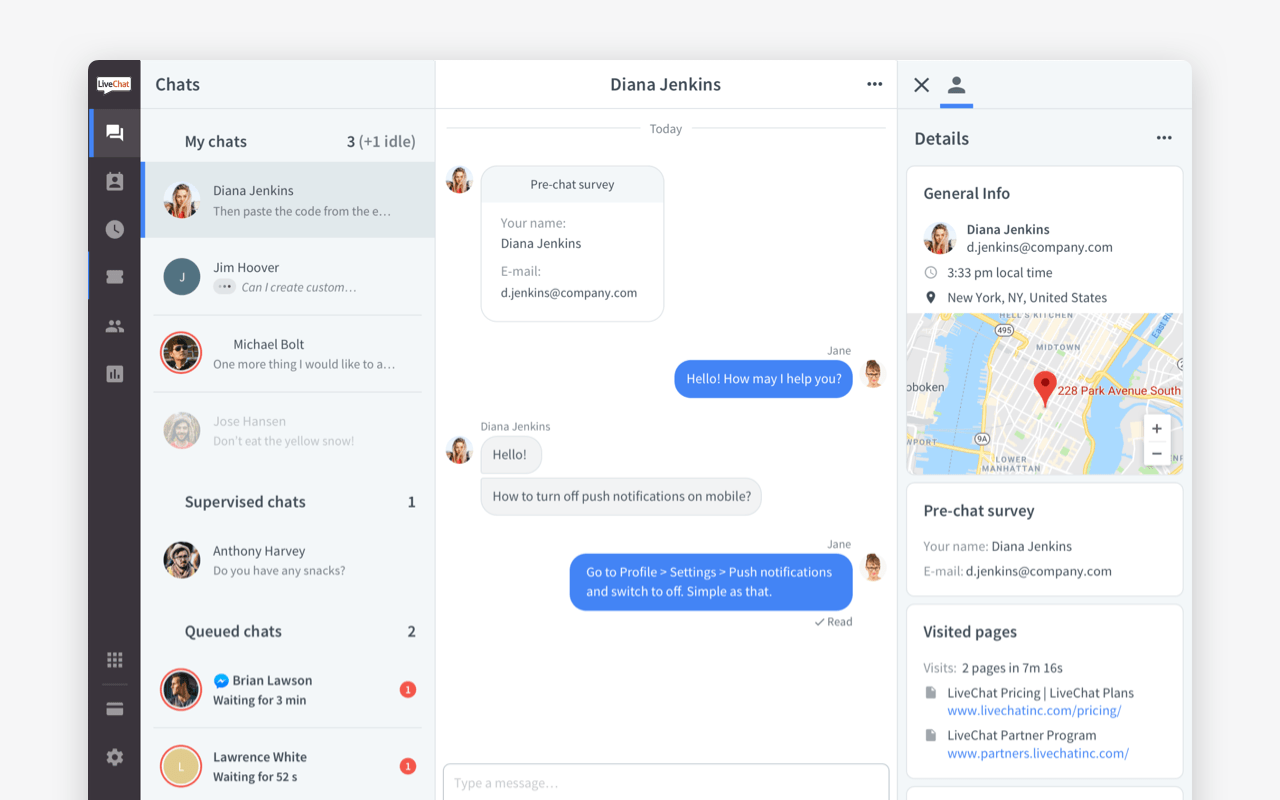Zoom out on the map
Screen dimensions: 1280x800
[1157, 453]
